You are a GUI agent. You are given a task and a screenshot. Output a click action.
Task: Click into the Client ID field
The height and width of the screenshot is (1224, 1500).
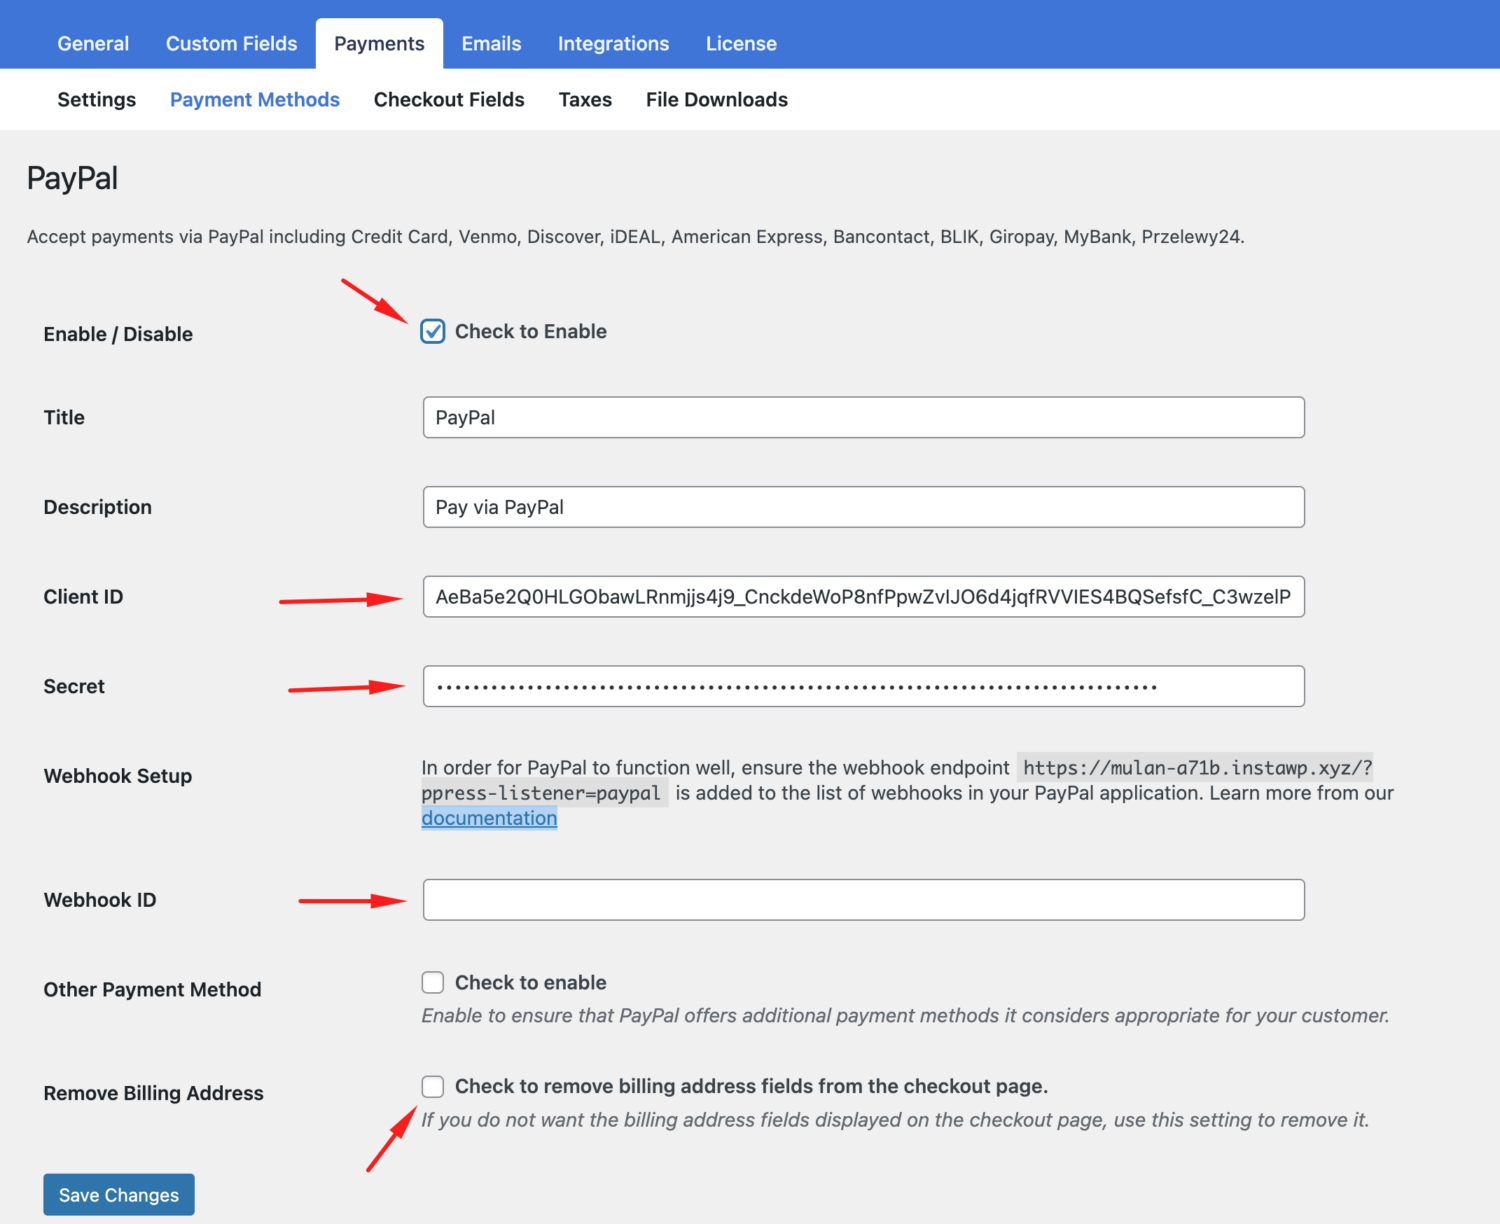tap(864, 597)
